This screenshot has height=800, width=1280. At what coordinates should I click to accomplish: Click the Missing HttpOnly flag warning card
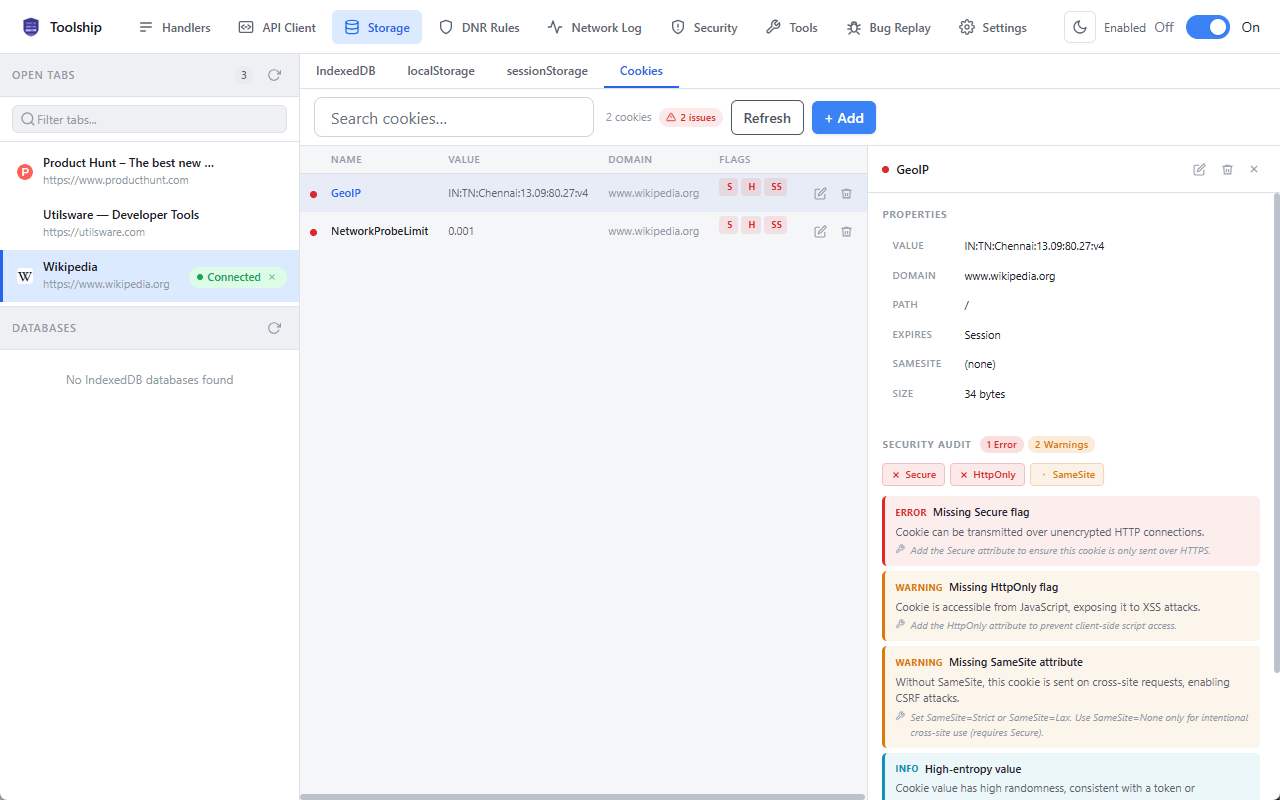pyautogui.click(x=1071, y=606)
